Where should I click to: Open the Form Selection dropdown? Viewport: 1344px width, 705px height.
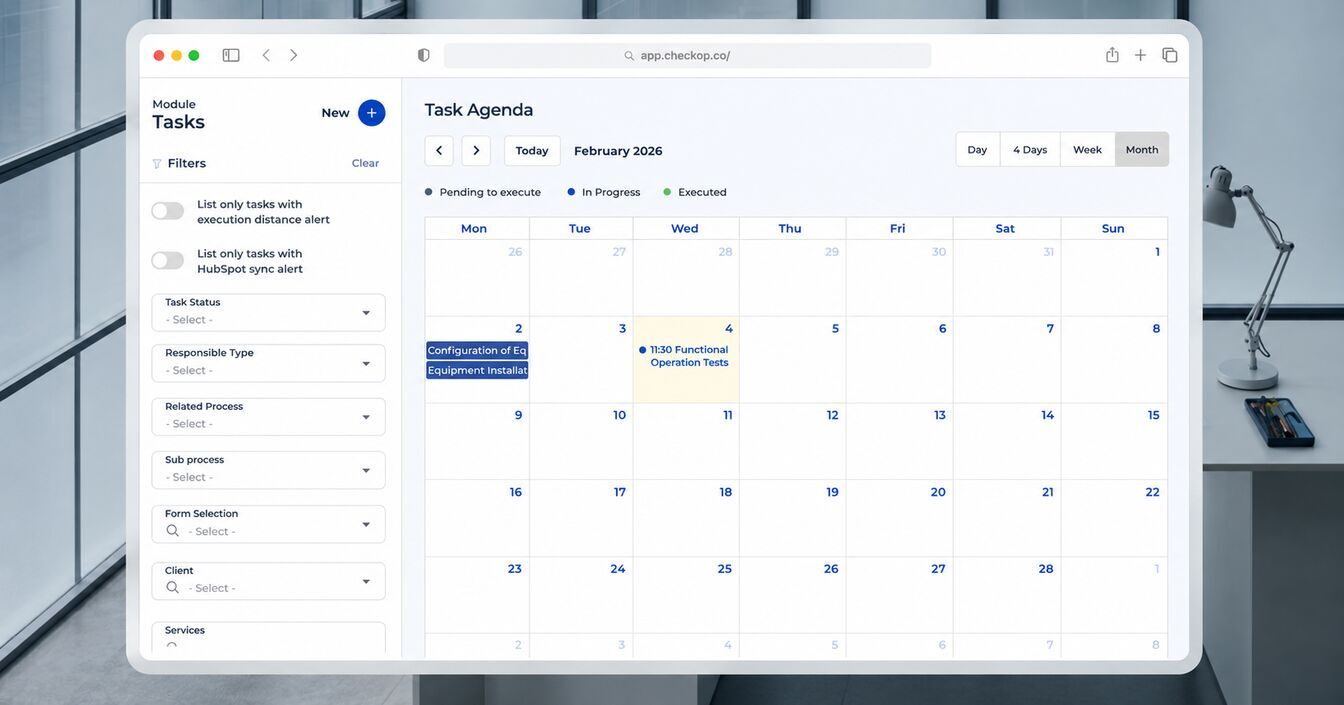[x=268, y=524]
